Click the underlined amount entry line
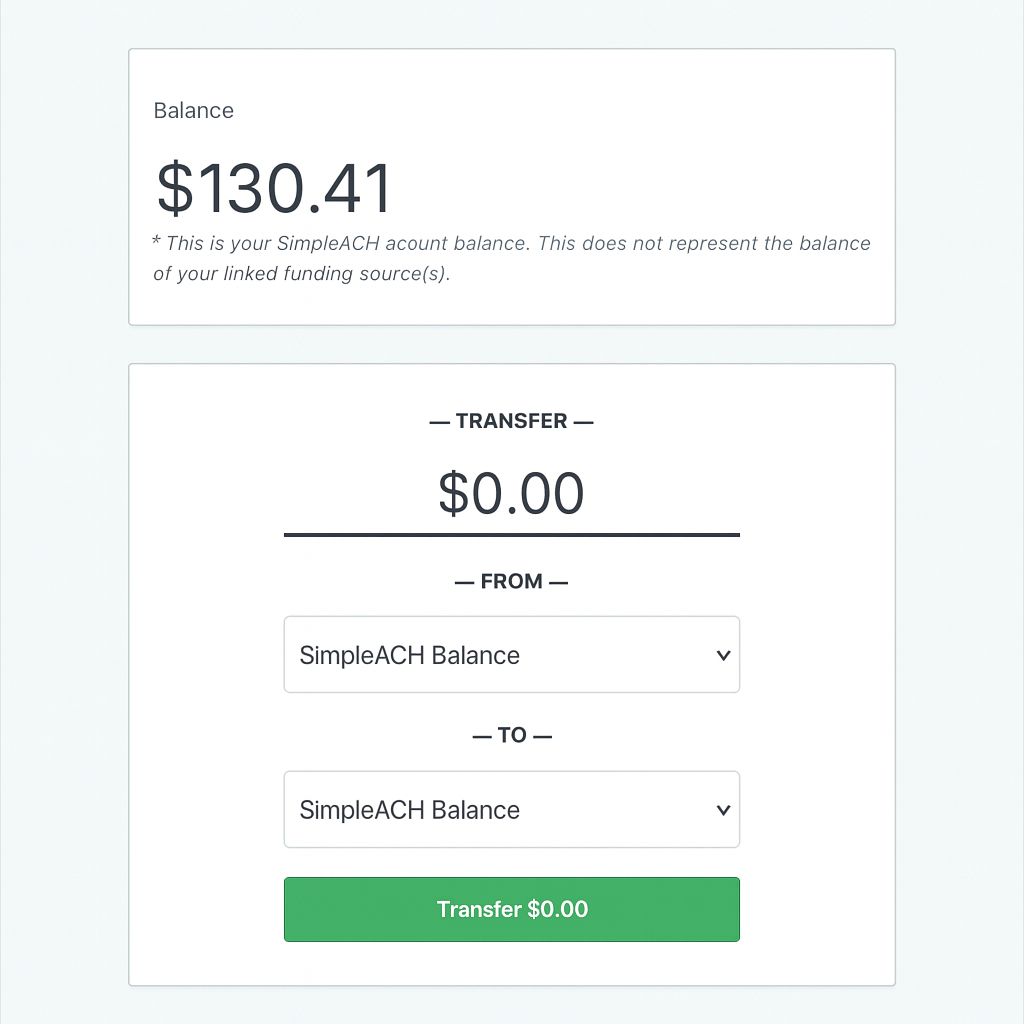The image size is (1024, 1024). (512, 536)
